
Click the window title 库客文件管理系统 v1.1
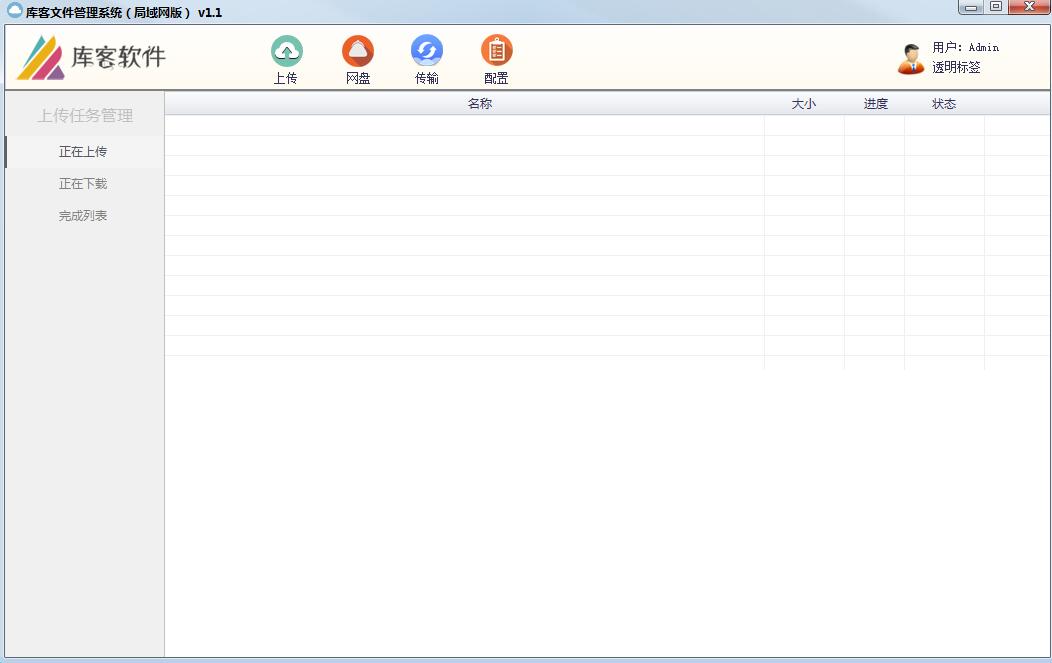pos(124,12)
